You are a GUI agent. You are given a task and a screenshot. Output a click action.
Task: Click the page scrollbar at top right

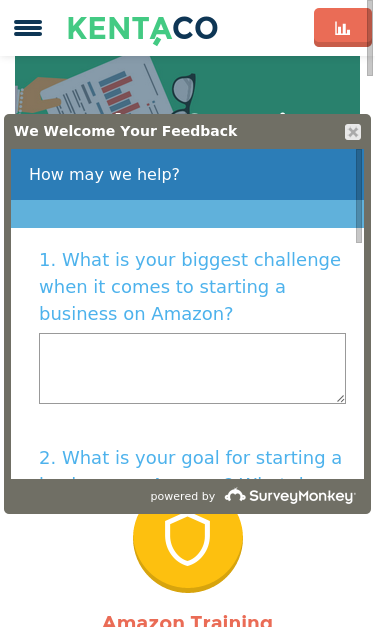[x=370, y=38]
